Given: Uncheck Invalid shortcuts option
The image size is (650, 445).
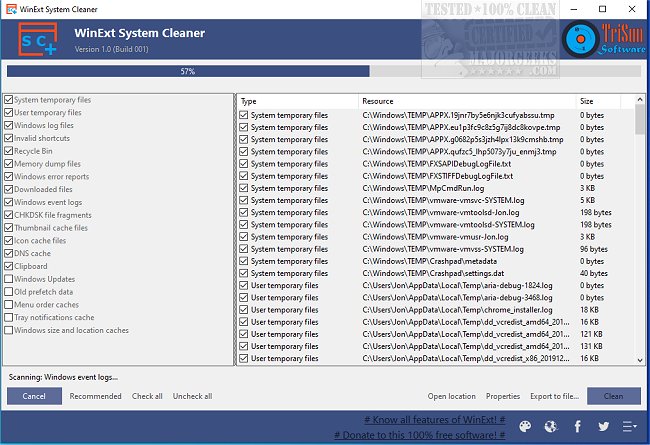Looking at the screenshot, I should coord(9,138).
